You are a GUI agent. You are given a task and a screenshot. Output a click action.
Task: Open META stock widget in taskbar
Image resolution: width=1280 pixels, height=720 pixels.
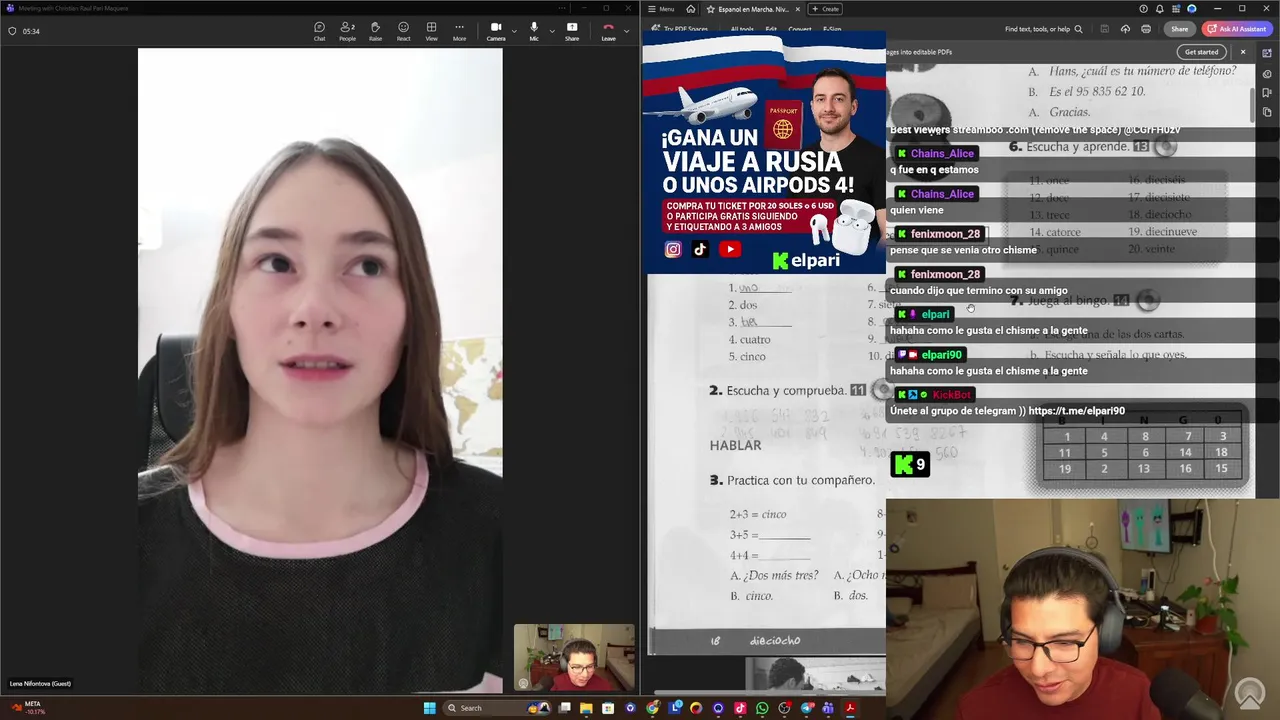pos(28,707)
